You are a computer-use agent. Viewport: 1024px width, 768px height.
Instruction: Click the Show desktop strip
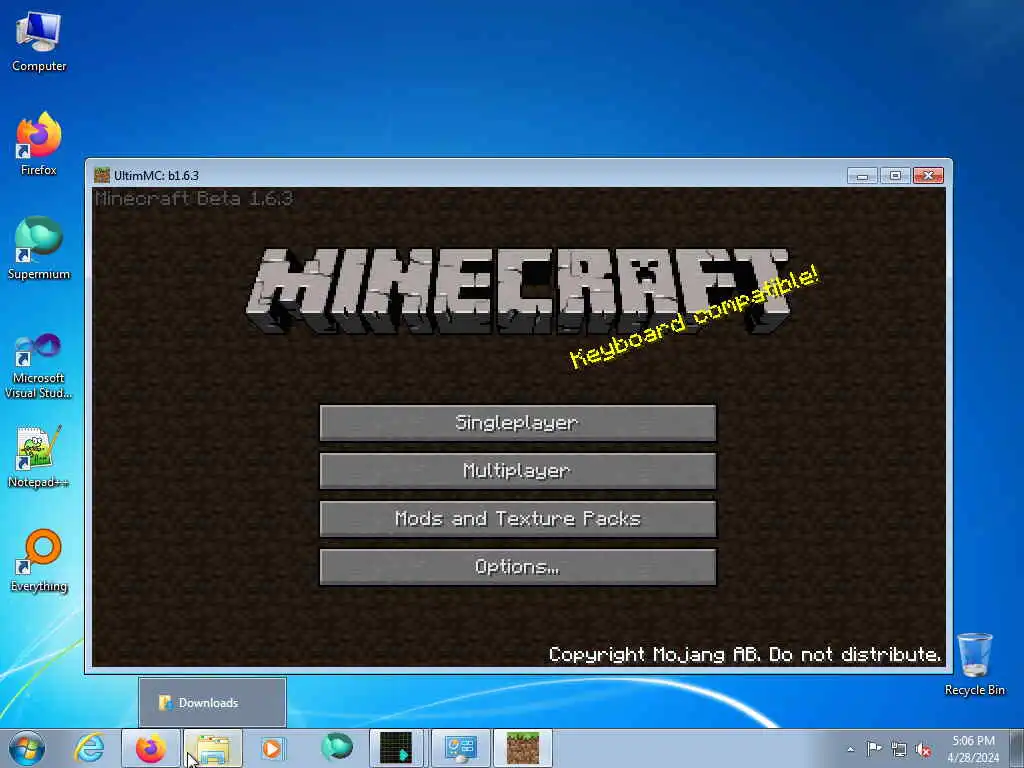[x=1018, y=748]
